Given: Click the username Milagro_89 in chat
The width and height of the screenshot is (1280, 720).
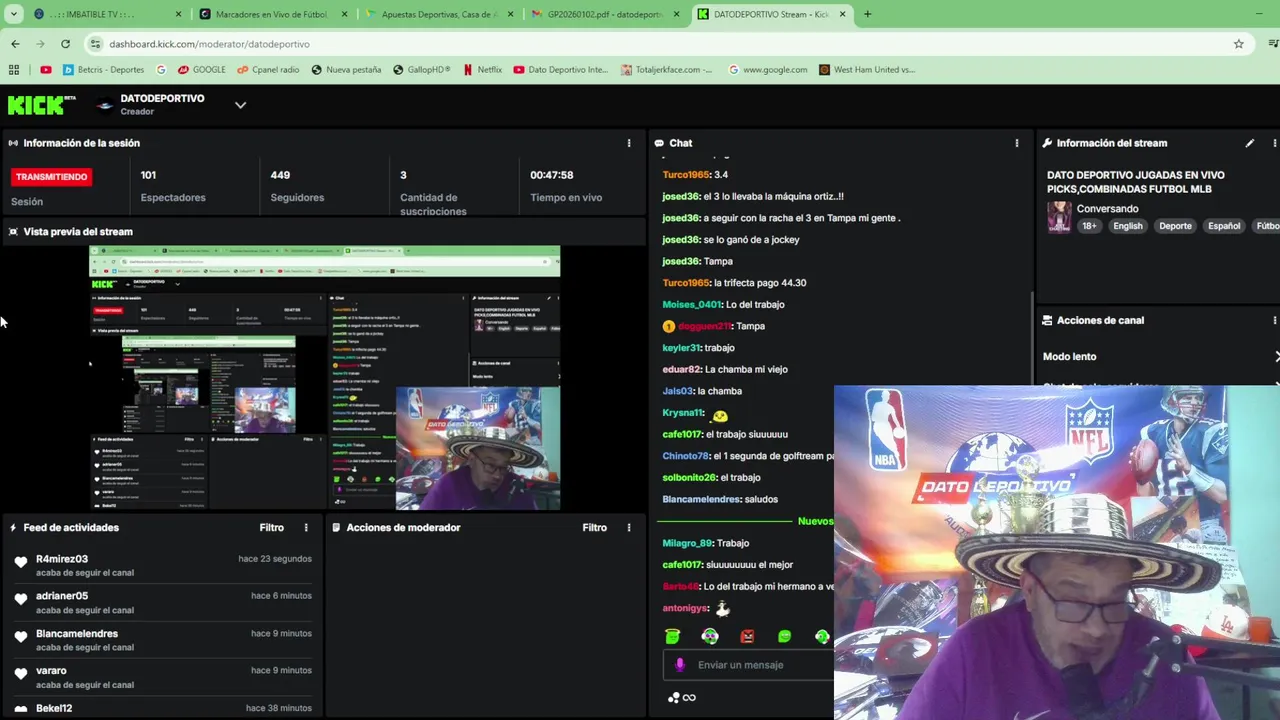Looking at the screenshot, I should coord(687,543).
